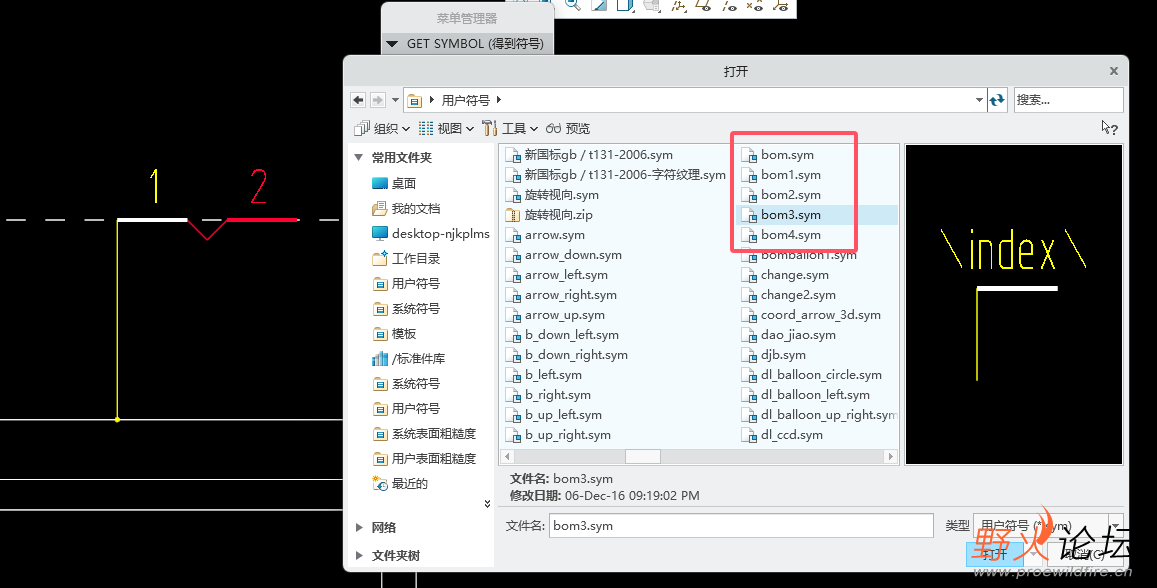The image size is (1157, 588).
Task: Expand the 网络 network section
Action: pos(359,528)
